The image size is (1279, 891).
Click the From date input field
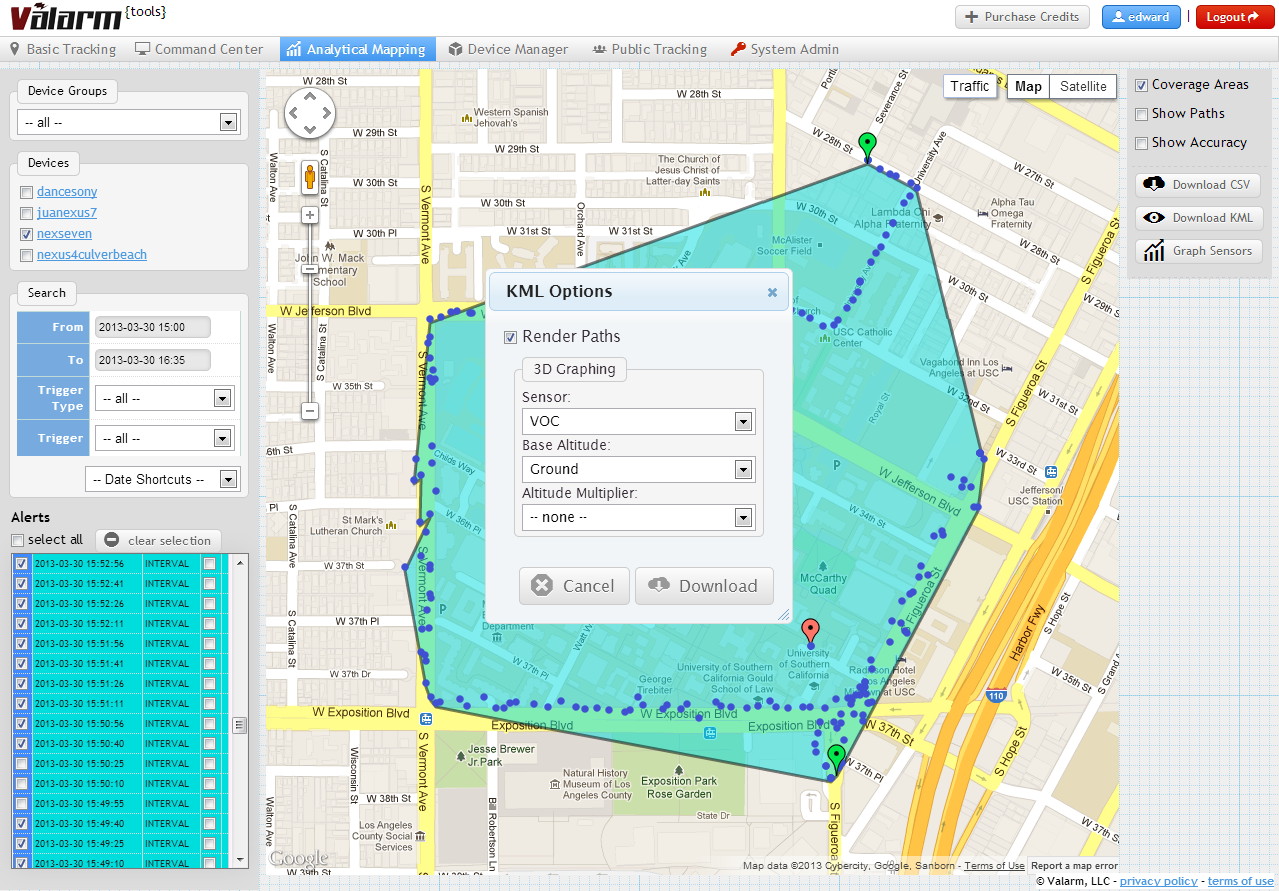click(x=152, y=327)
